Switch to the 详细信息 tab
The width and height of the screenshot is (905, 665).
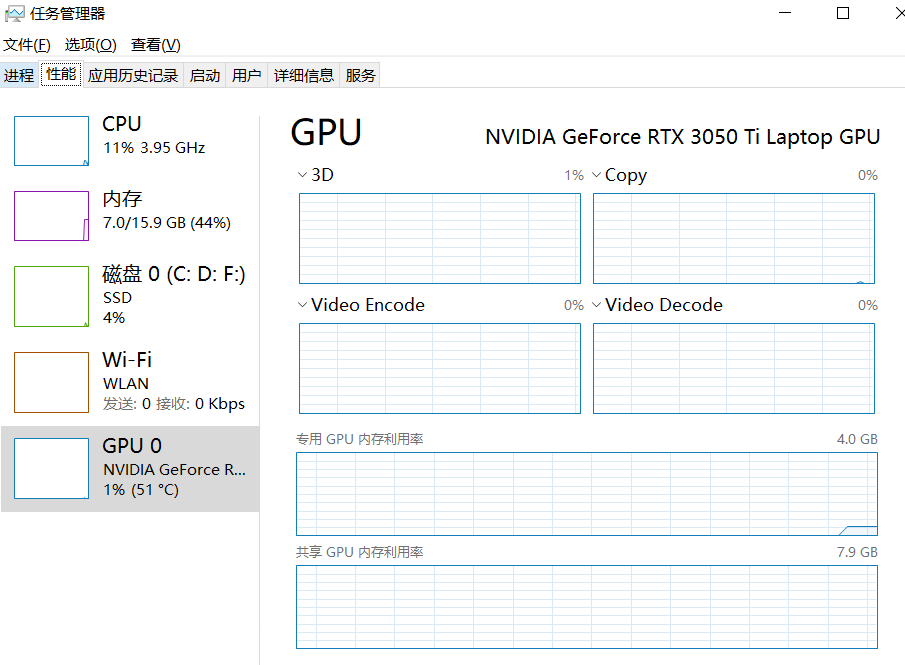point(304,75)
